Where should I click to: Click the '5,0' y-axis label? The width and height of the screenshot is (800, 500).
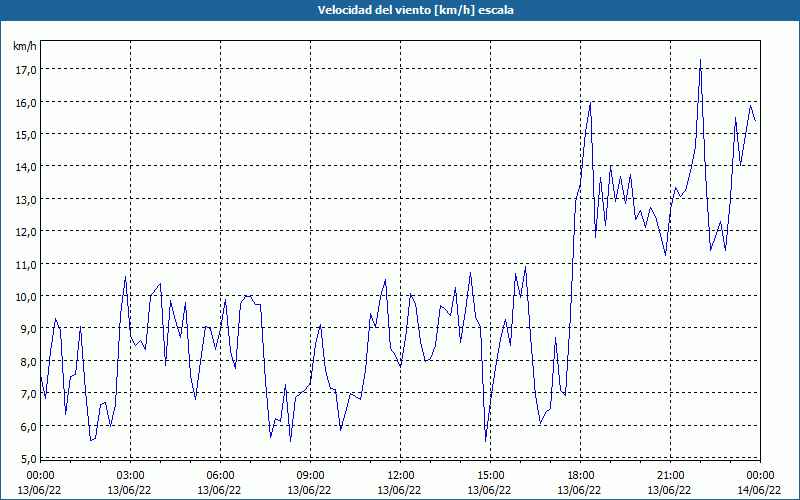(x=28, y=459)
